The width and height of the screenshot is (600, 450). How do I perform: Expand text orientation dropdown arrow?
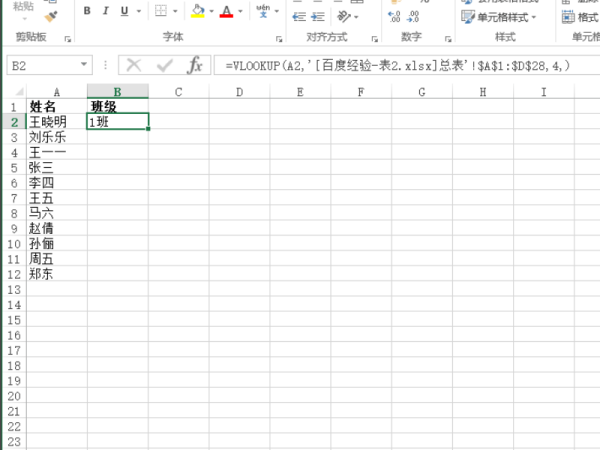(x=356, y=17)
